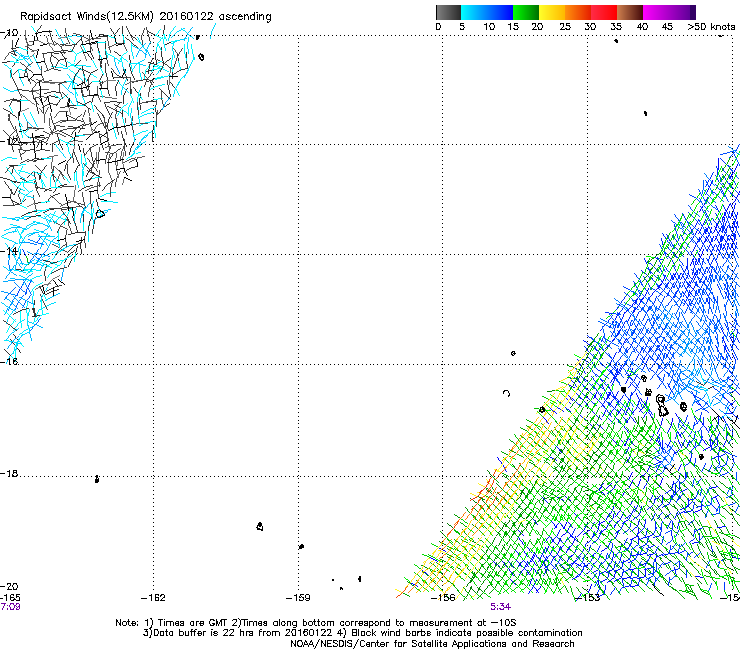Click the '10' colorbar label
Image resolution: width=740 pixels, height=650 pixels.
pos(489,27)
